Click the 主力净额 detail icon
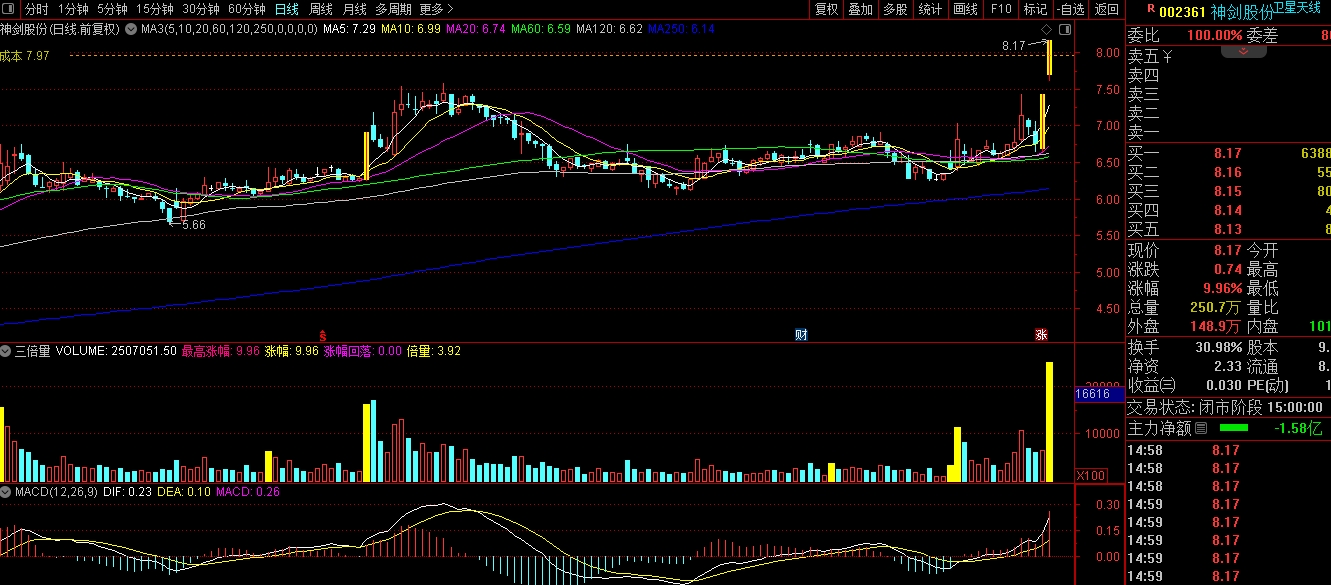Screen dimensions: 1331x585 click(1202, 428)
